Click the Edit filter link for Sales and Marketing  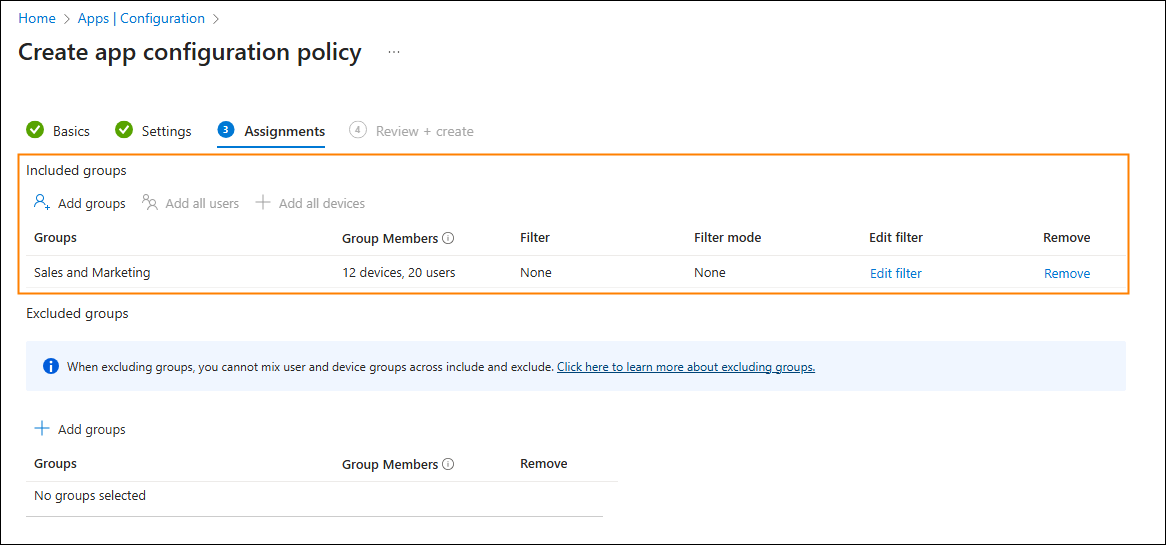click(x=895, y=274)
